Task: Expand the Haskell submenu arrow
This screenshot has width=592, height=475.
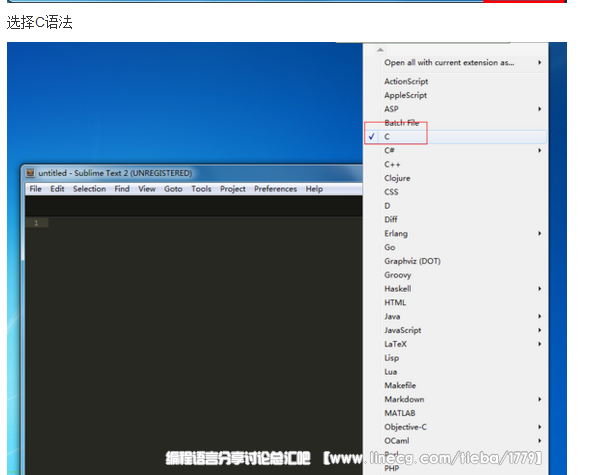Action: pyautogui.click(x=540, y=289)
